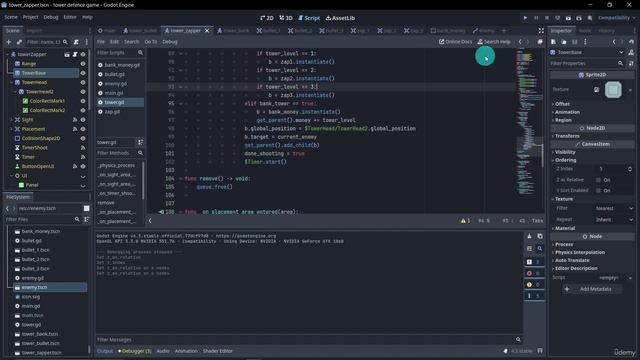Click the Filter Properties input field
This screenshot has height=360, width=640.
[587, 64]
